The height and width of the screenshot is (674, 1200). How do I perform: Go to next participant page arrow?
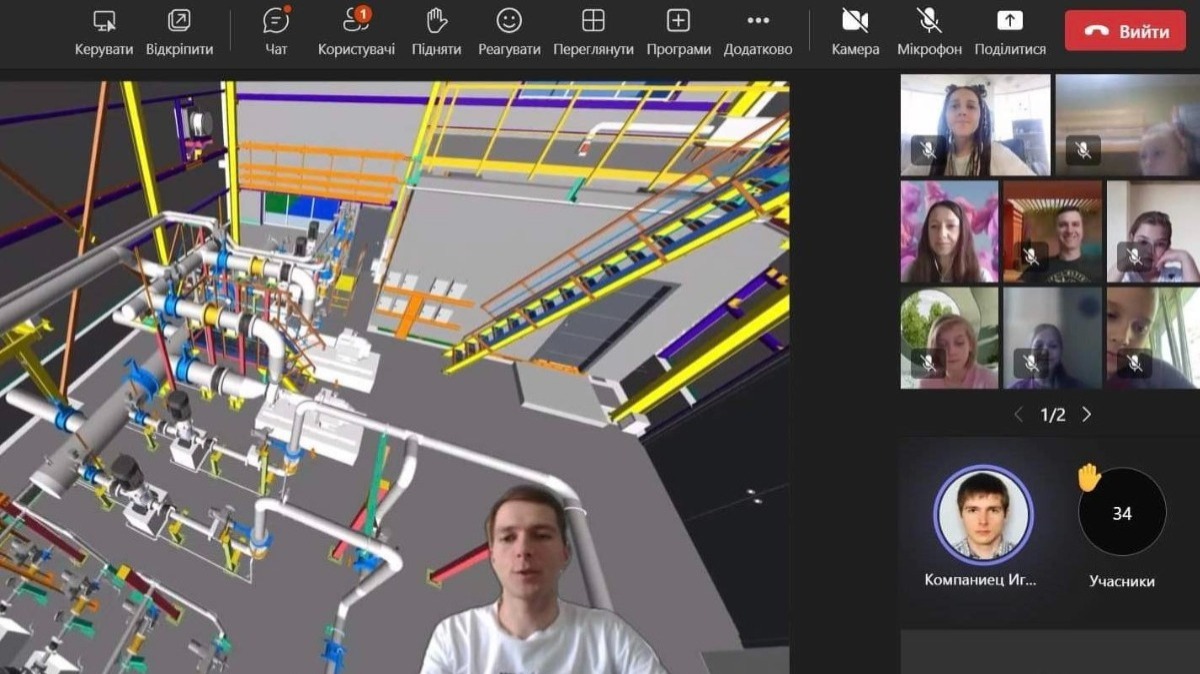[x=1087, y=415]
